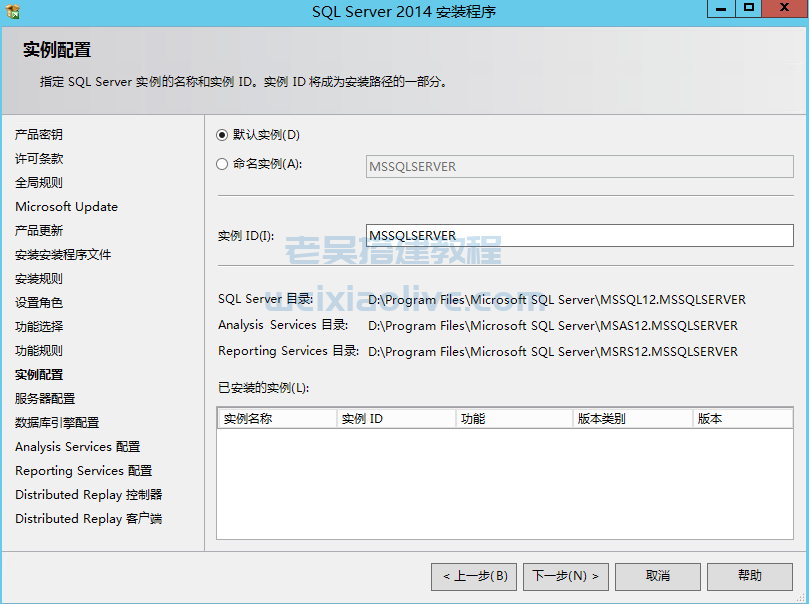Open 帮助 via the help button
This screenshot has height=604, width=809.
(x=749, y=576)
